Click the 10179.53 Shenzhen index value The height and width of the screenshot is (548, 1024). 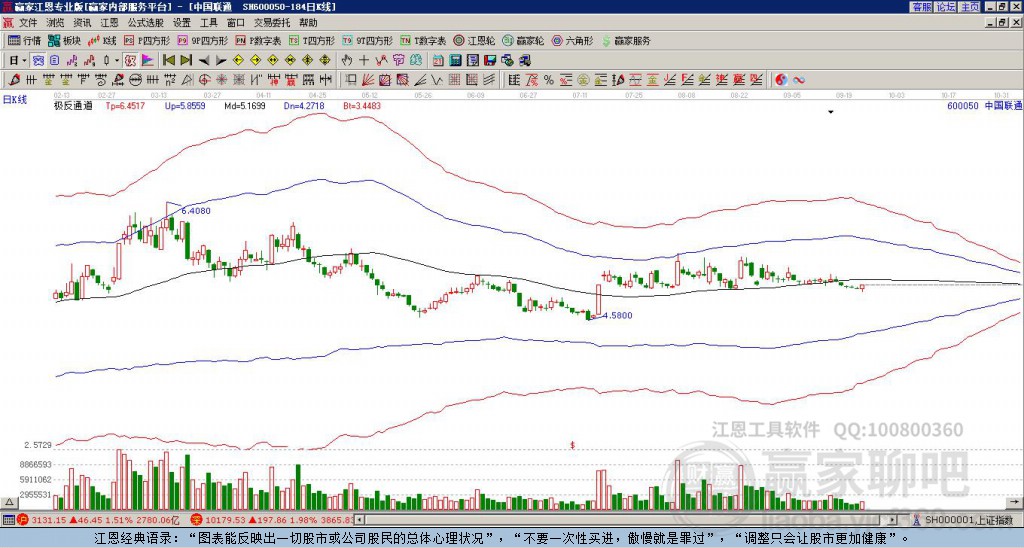[225, 520]
